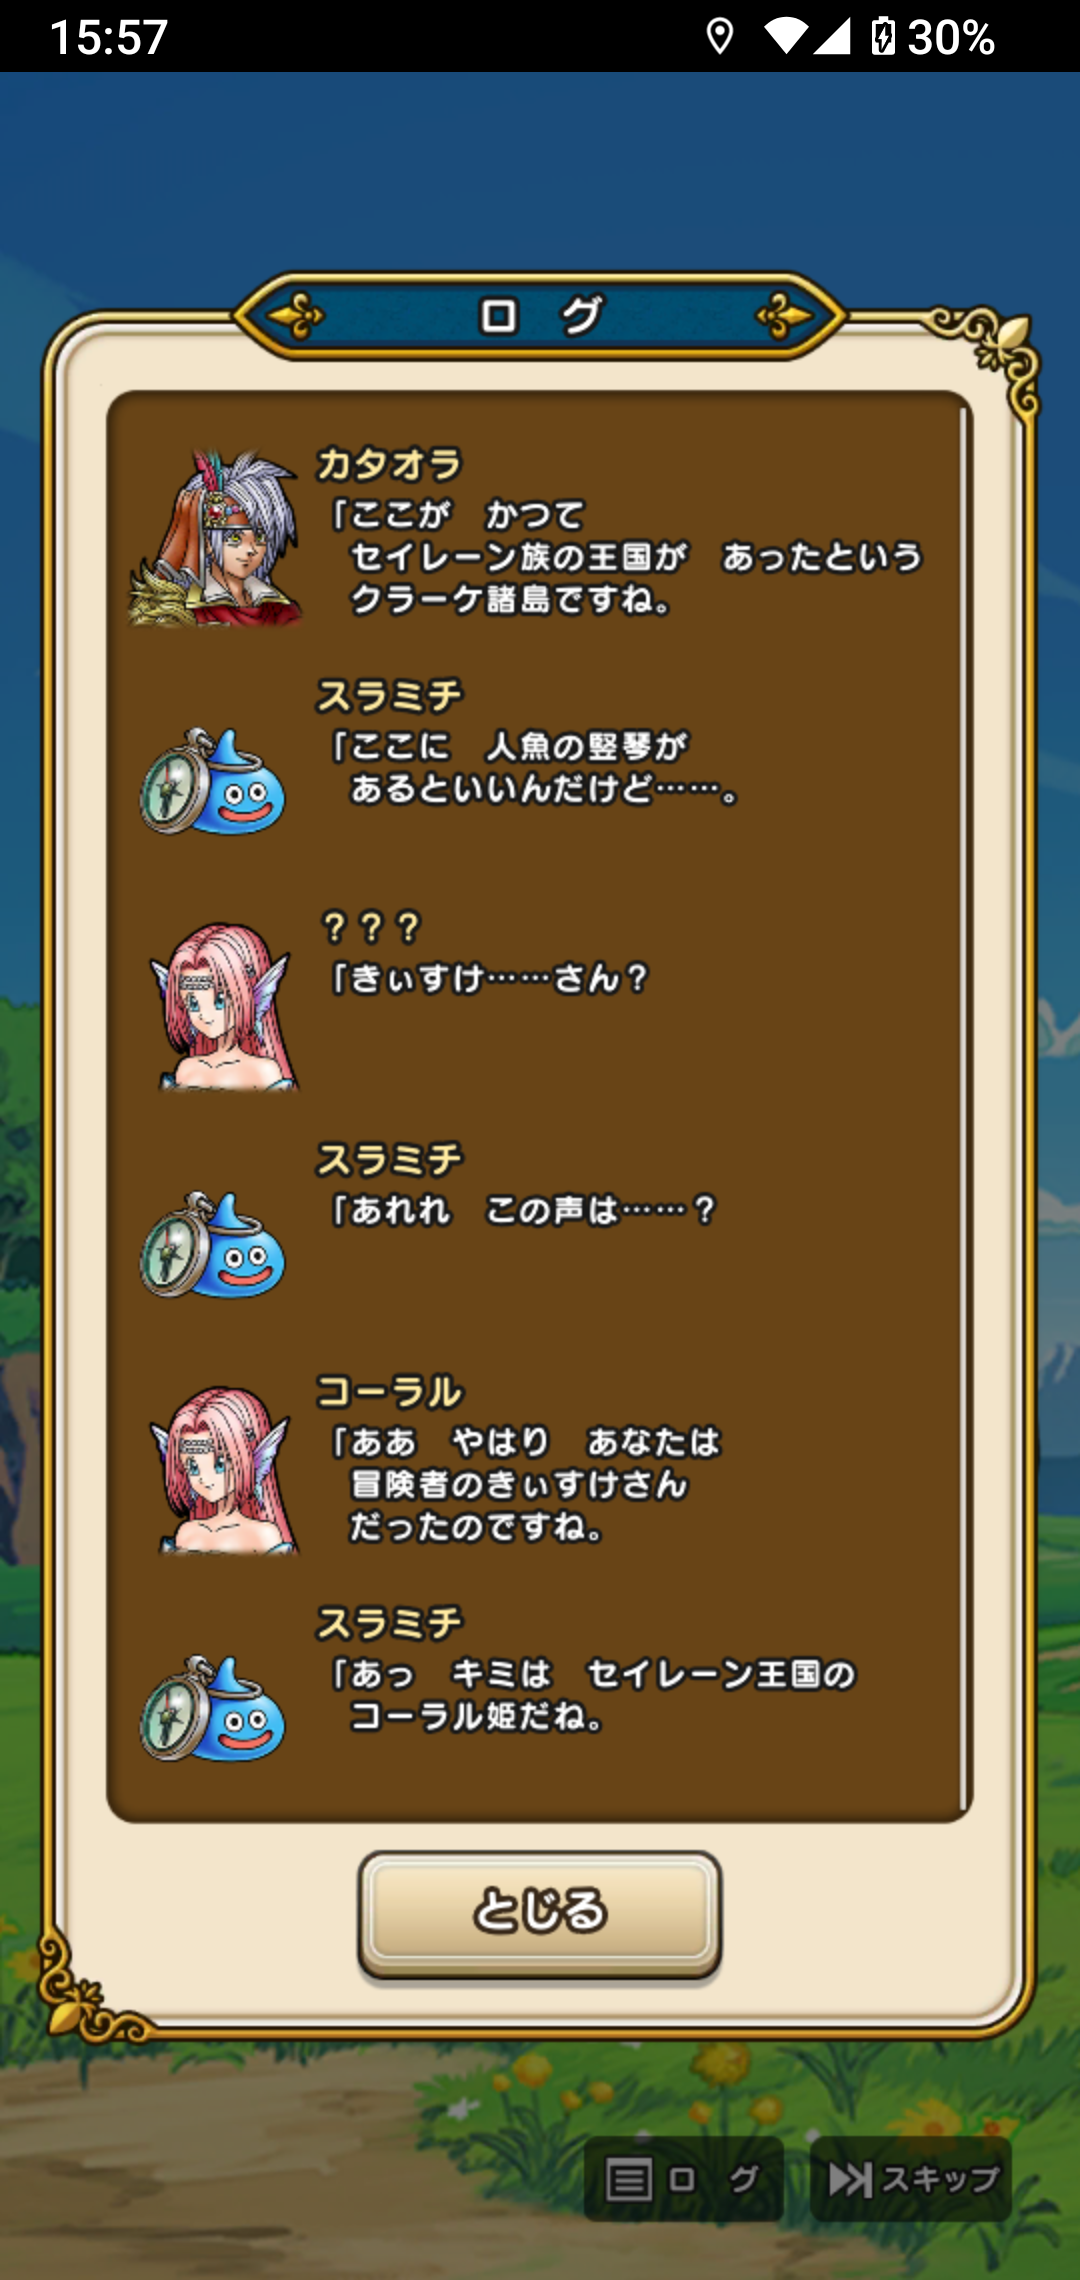Tap first スラミチ slime portrait
Viewport: 1080px width, 2280px height.
[x=213, y=782]
